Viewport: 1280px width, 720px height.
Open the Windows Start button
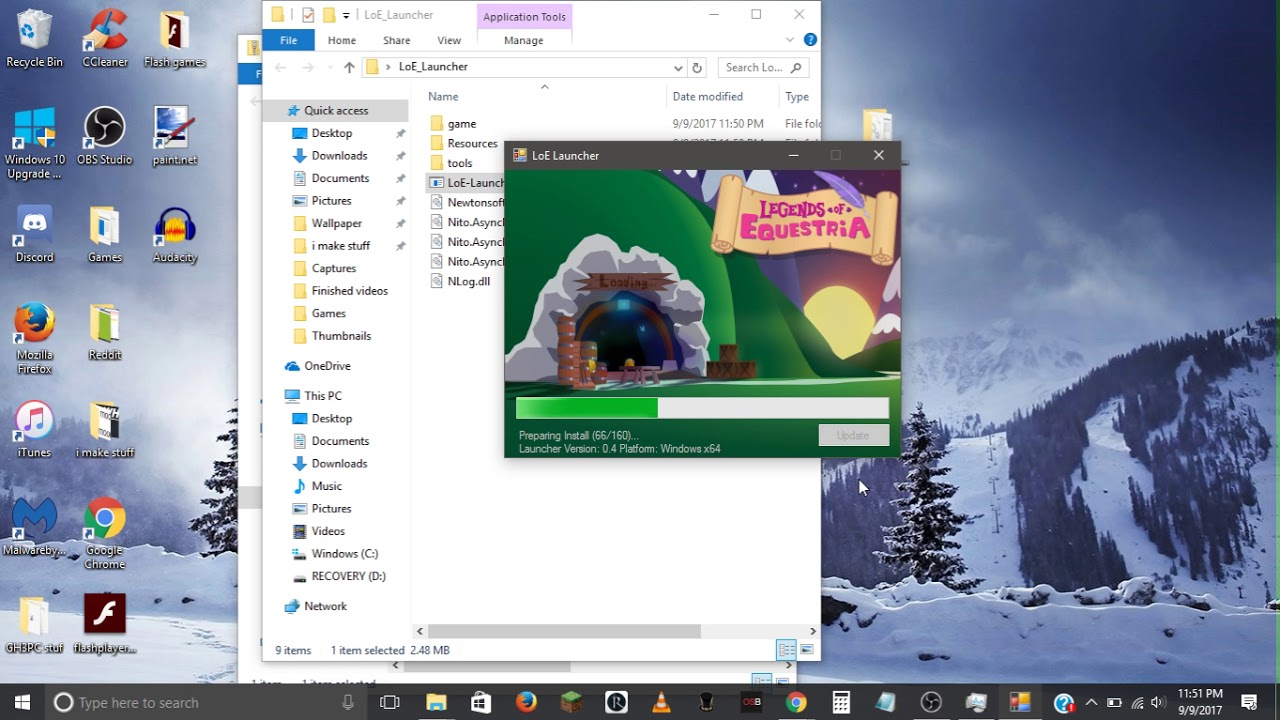[22, 703]
